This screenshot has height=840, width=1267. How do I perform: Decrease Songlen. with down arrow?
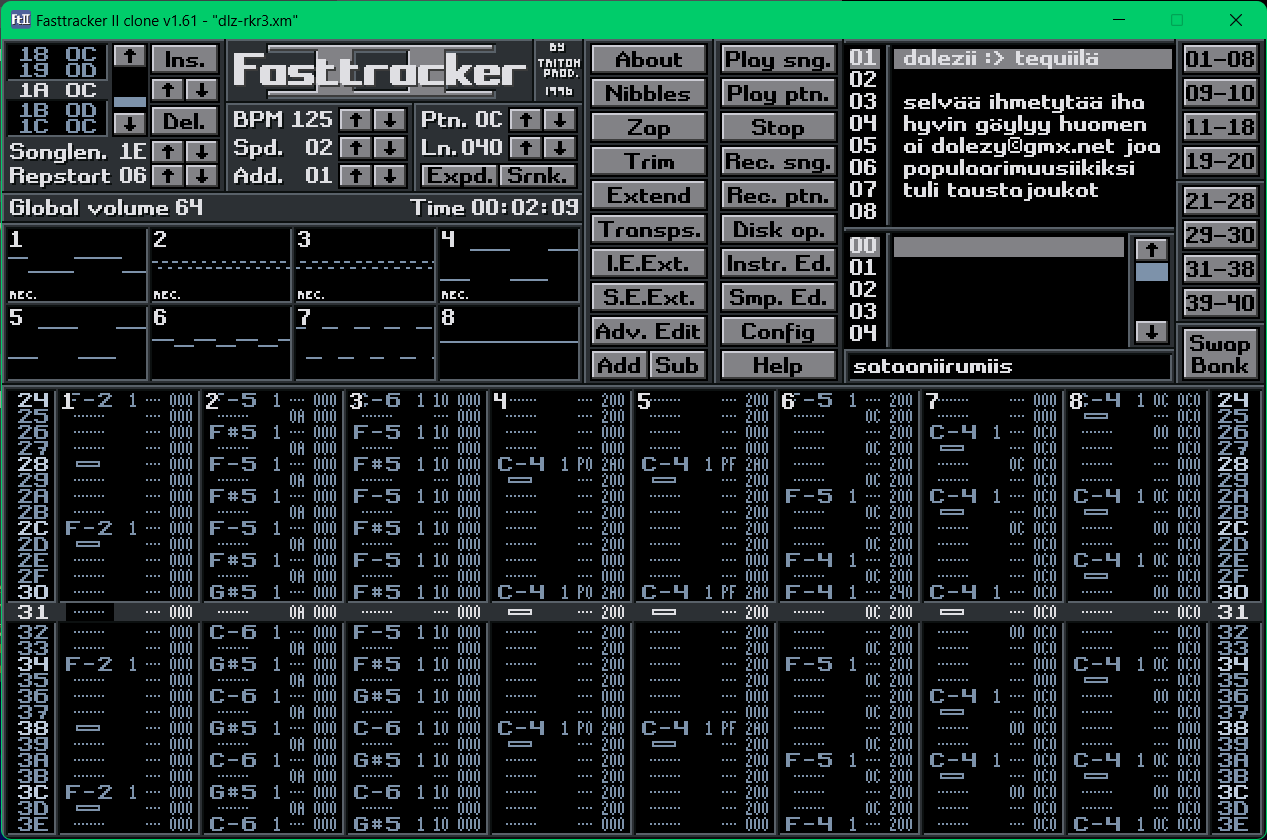point(202,151)
